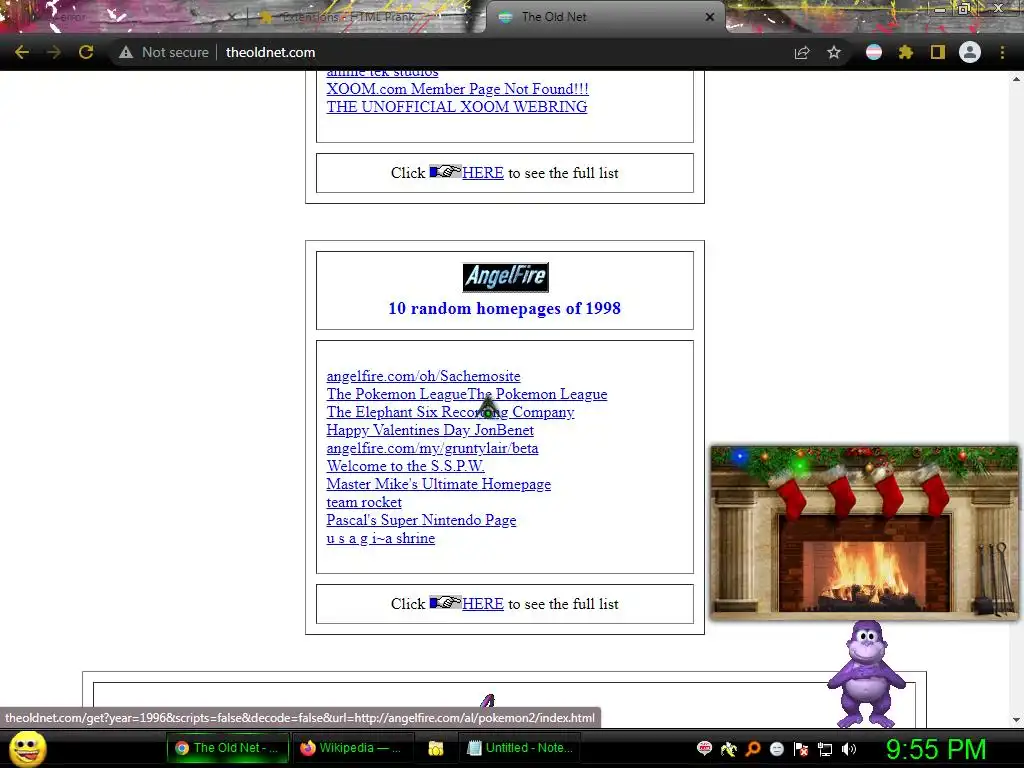Share this page via share icon
This screenshot has width=1024, height=768.
click(x=801, y=52)
